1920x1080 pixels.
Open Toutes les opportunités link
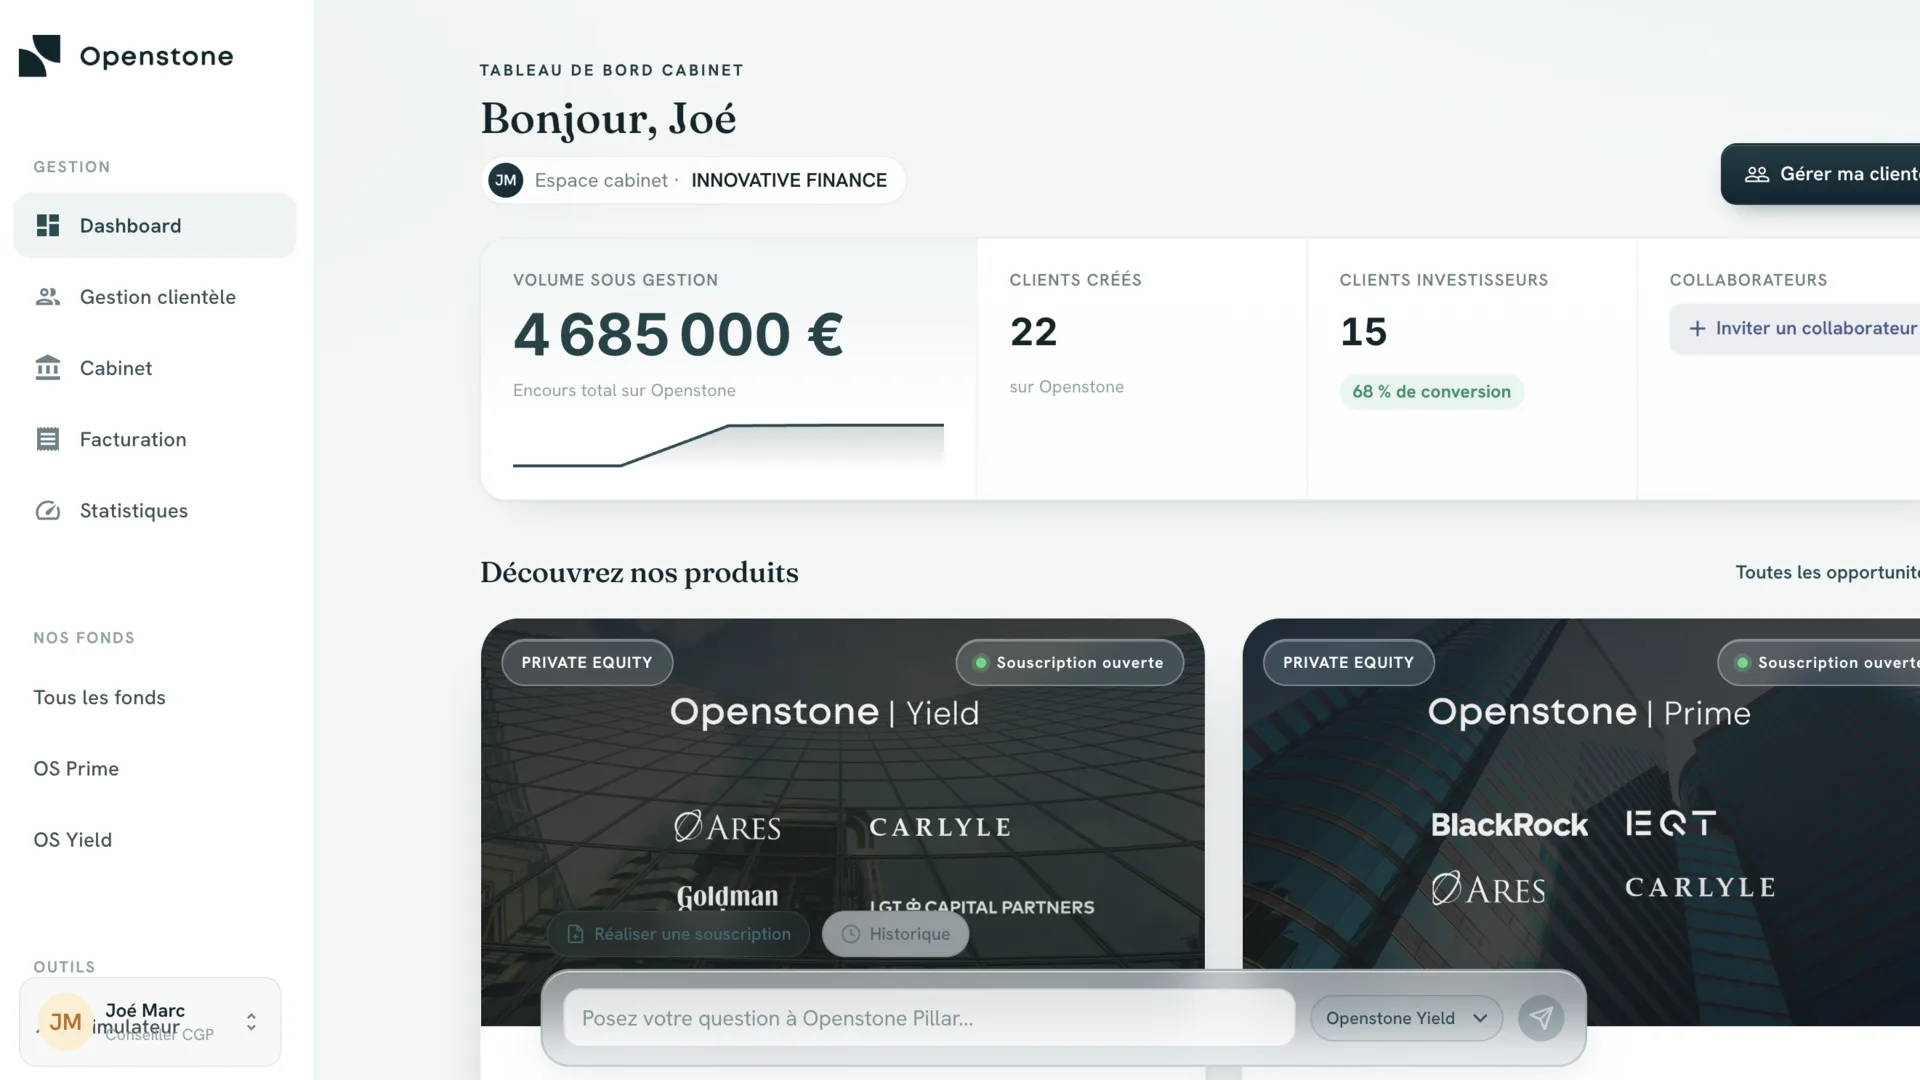coord(1827,572)
